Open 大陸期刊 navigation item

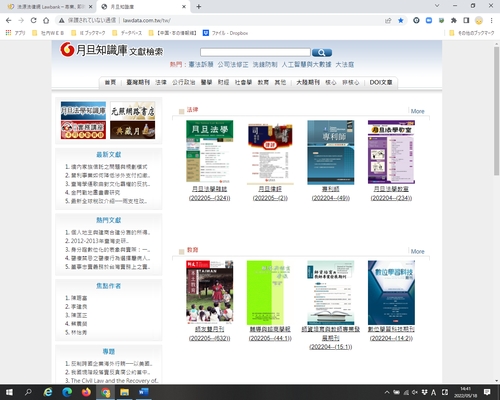click(308, 82)
